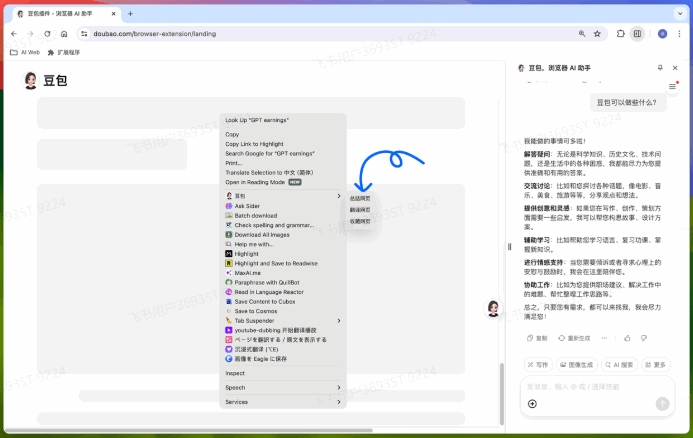Click the 豆包 logo on the page
Viewport: 693px width, 438px height.
click(x=45, y=80)
